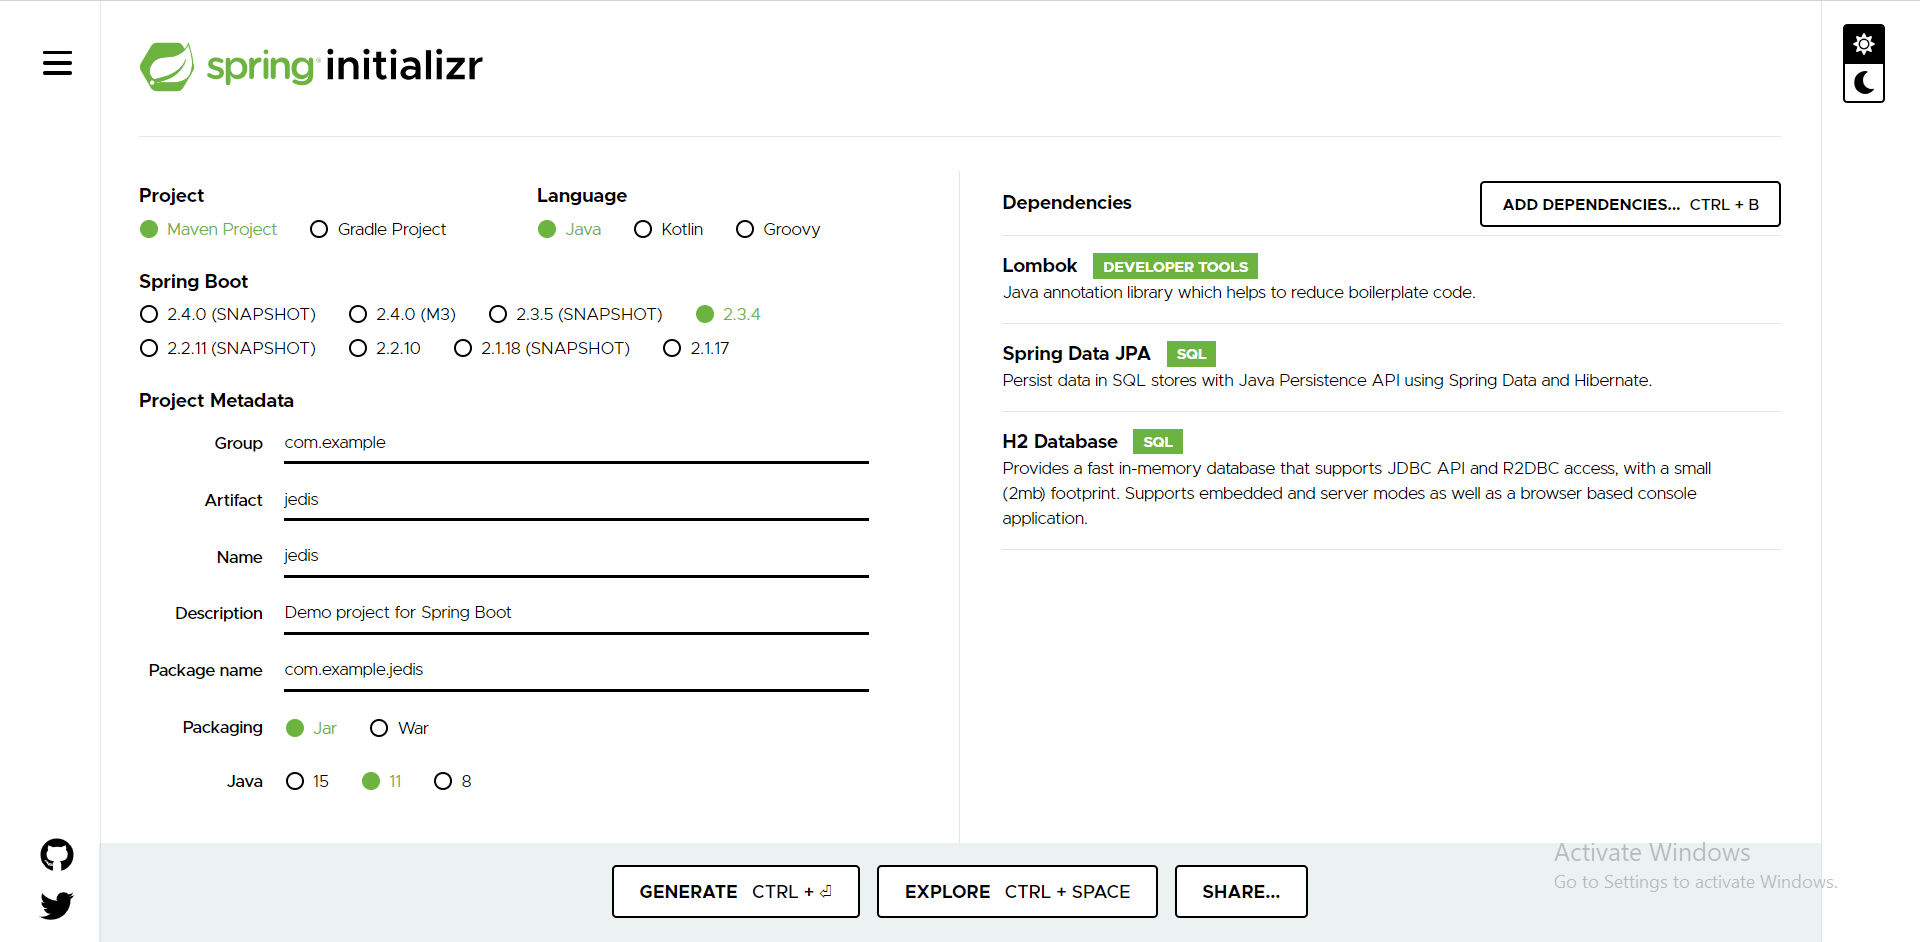Choose Kotlin as the language

pyautogui.click(x=668, y=229)
